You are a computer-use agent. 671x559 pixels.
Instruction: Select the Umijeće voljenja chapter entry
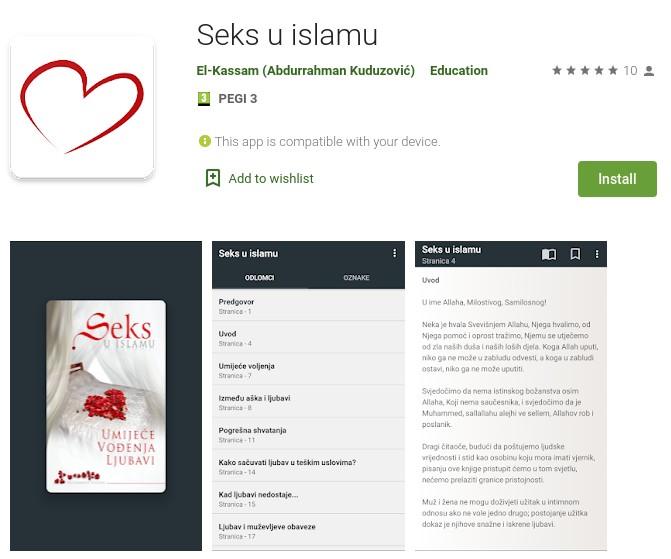(308, 370)
